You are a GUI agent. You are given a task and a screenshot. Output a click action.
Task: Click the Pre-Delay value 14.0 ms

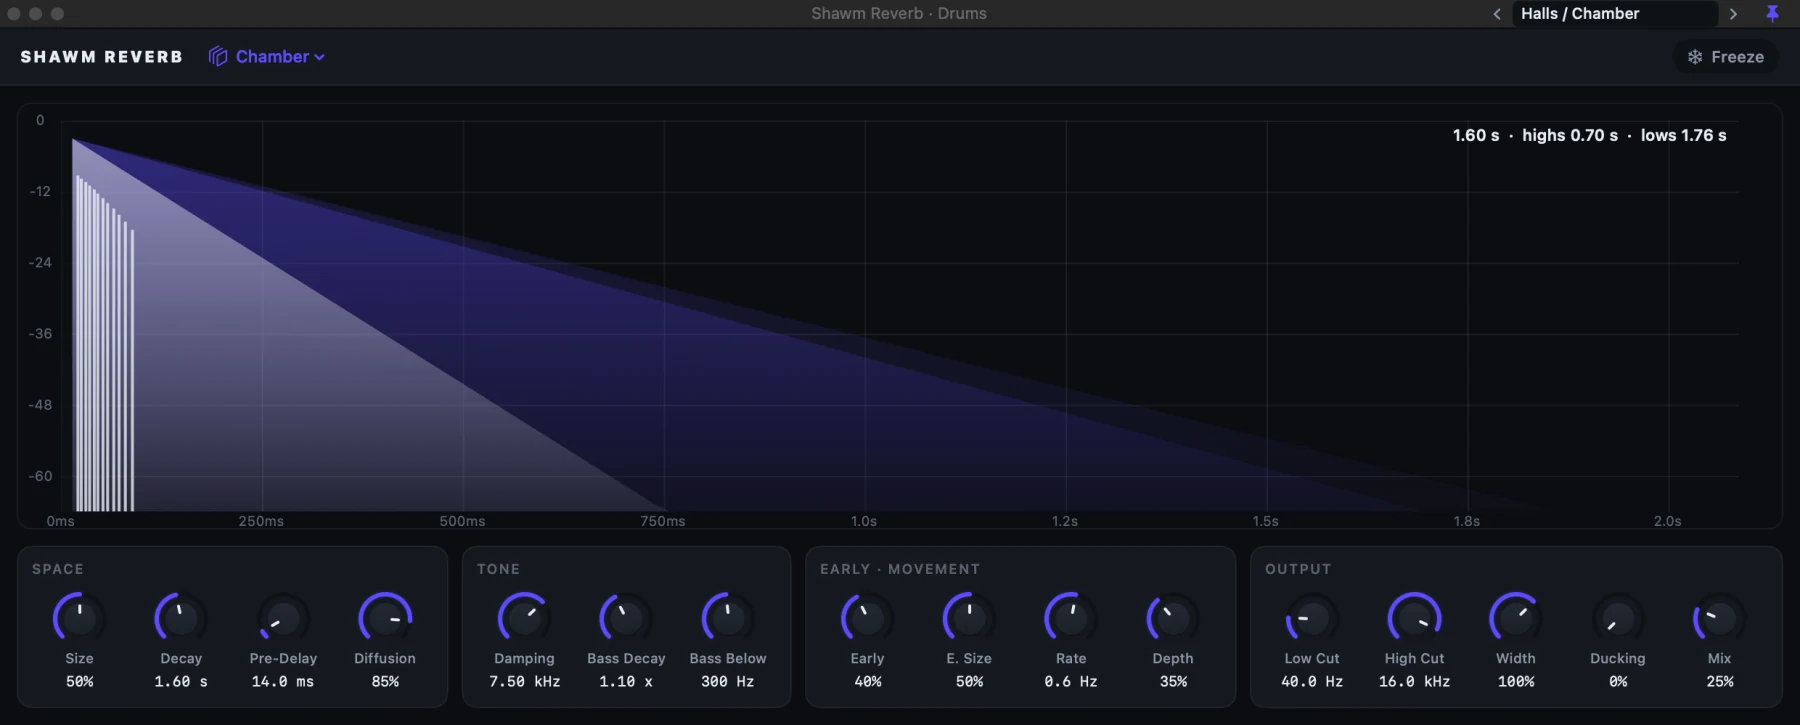point(283,681)
